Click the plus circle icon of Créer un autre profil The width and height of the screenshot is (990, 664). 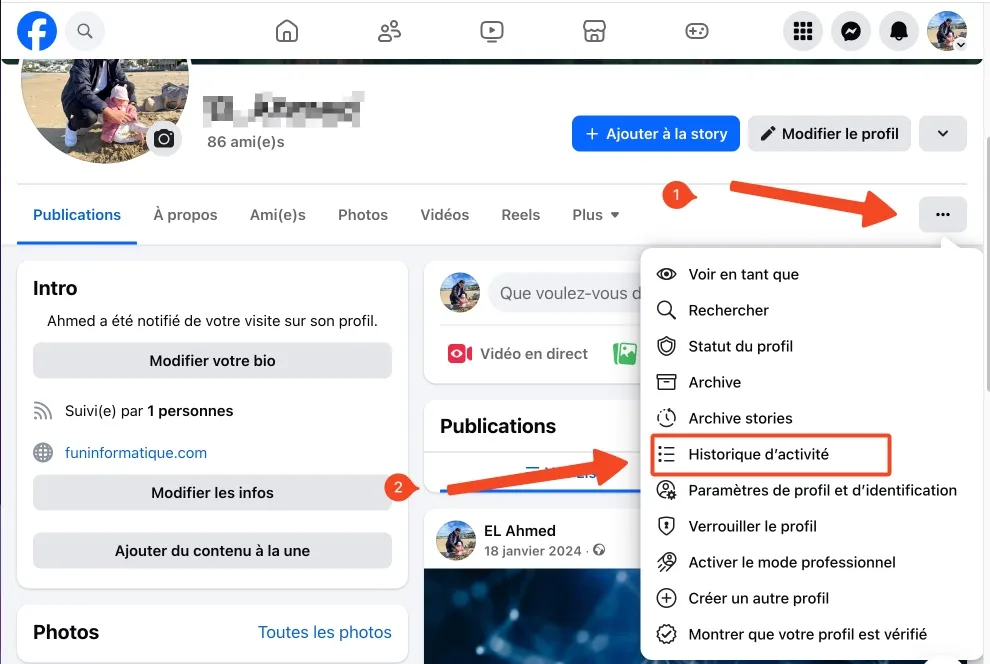click(x=666, y=598)
